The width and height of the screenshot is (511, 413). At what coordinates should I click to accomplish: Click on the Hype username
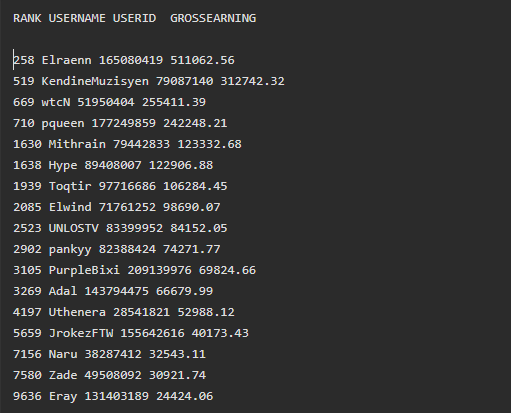(63, 165)
